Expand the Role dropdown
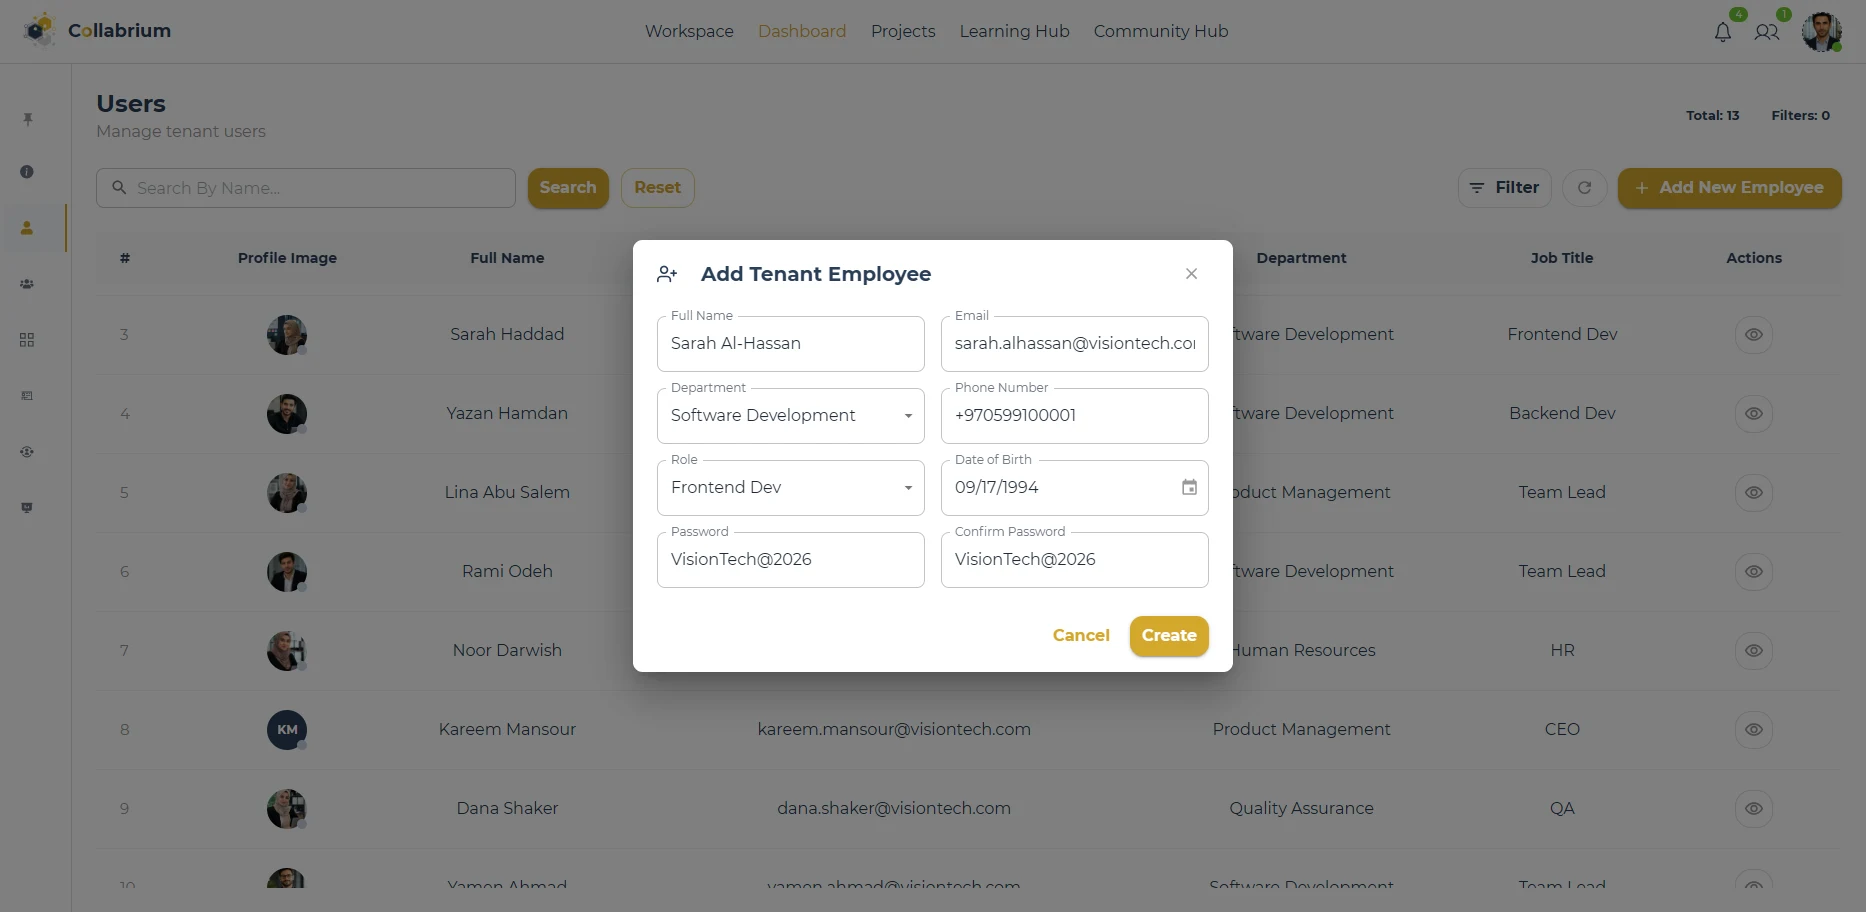Viewport: 1866px width, 912px height. point(790,488)
